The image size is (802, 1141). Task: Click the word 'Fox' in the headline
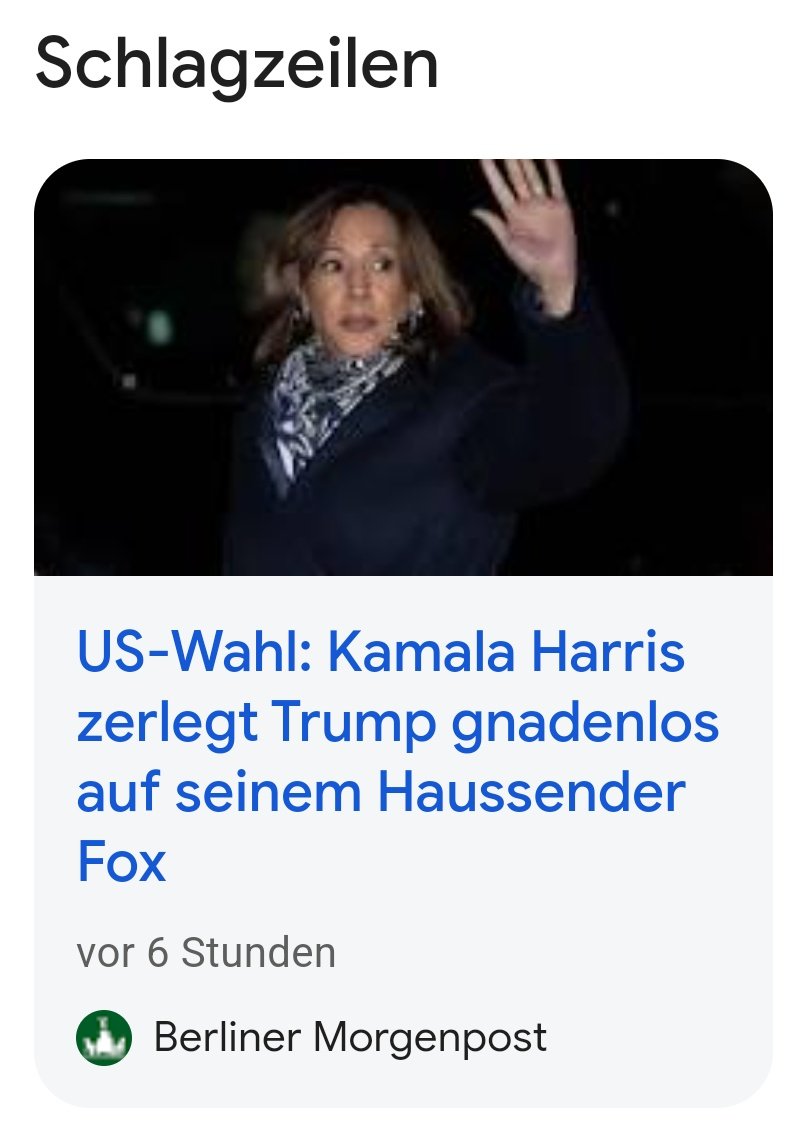point(122,862)
